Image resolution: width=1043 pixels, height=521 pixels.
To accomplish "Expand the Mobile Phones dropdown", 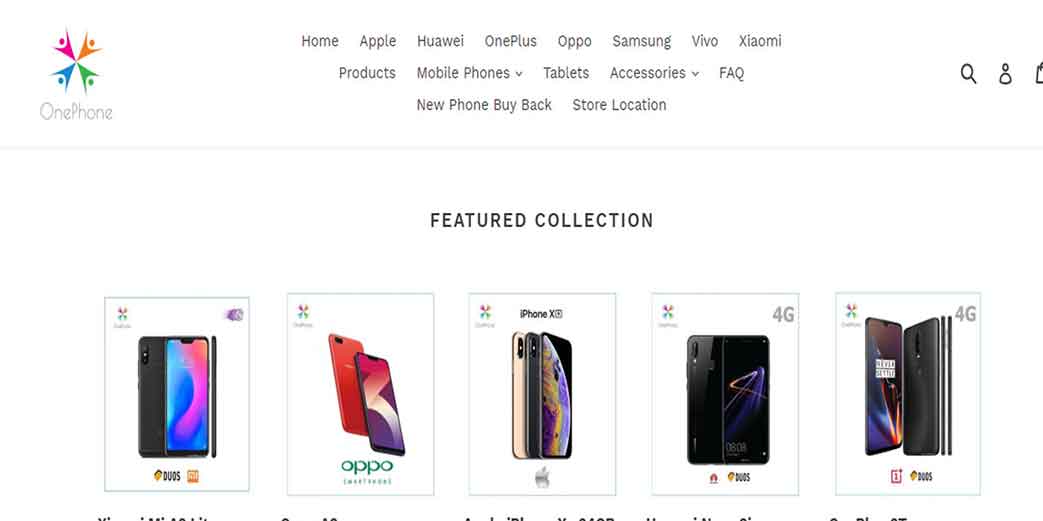I will 469,73.
